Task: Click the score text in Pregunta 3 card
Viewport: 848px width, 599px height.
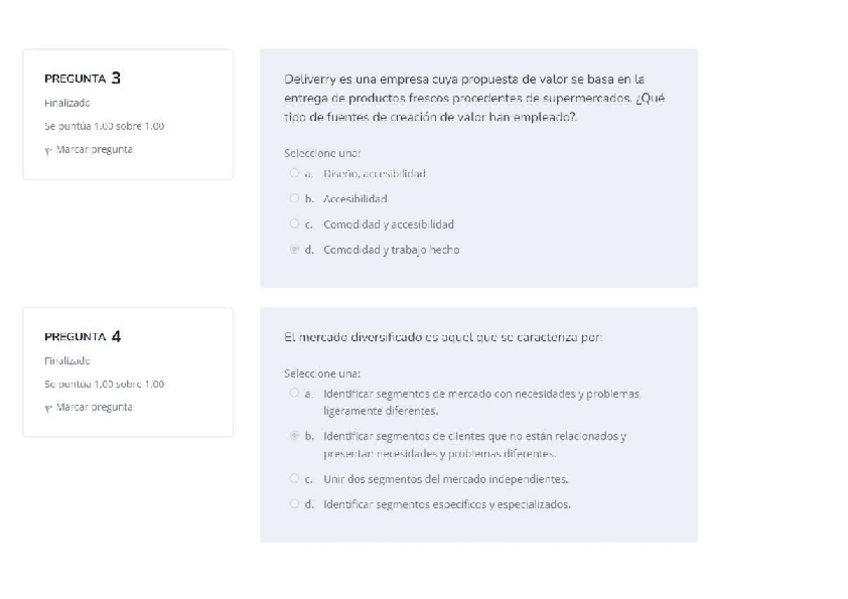Action: [104, 126]
